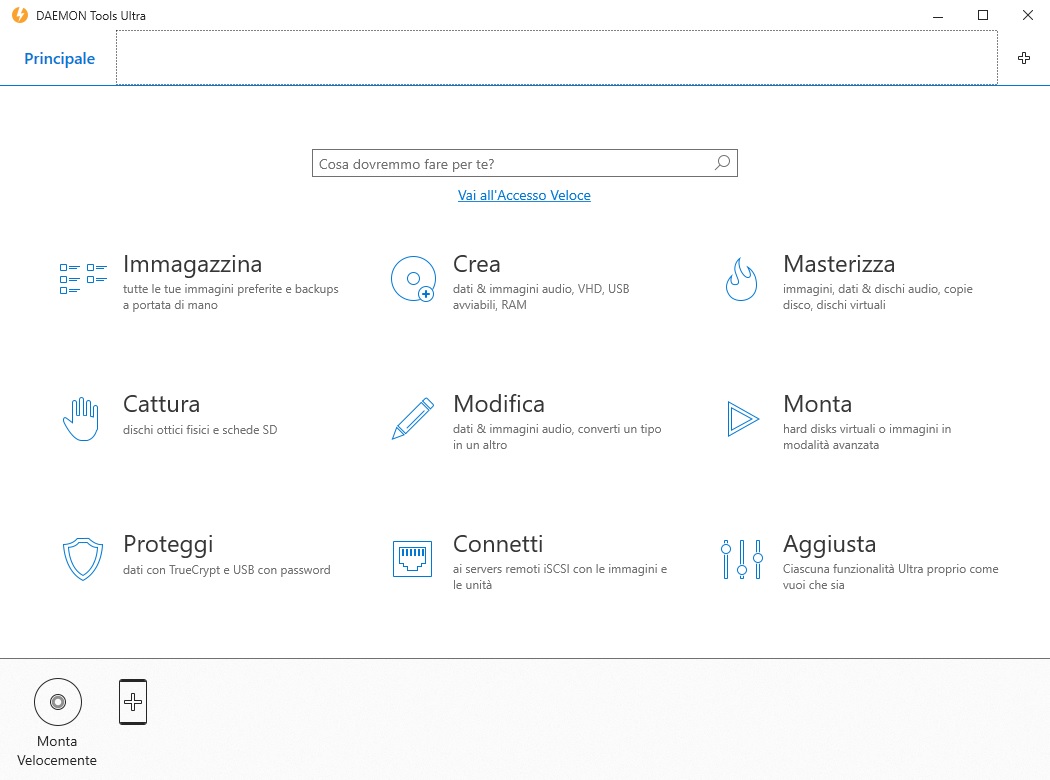This screenshot has height=780, width=1050.
Task: Open the Masterizza title
Action: [x=839, y=264]
